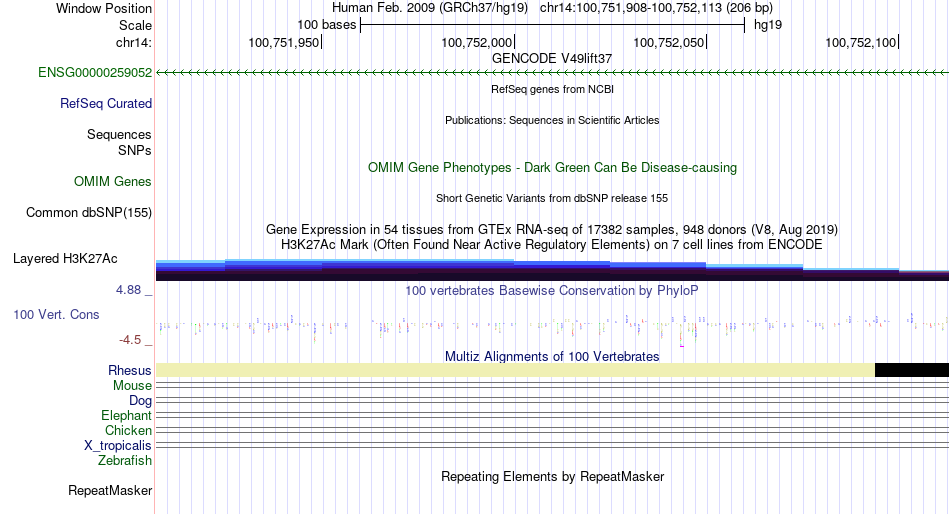Click the -4.5 PhyloP lower limit value
Viewport: 950px width, 514px height.
pyautogui.click(x=130, y=339)
